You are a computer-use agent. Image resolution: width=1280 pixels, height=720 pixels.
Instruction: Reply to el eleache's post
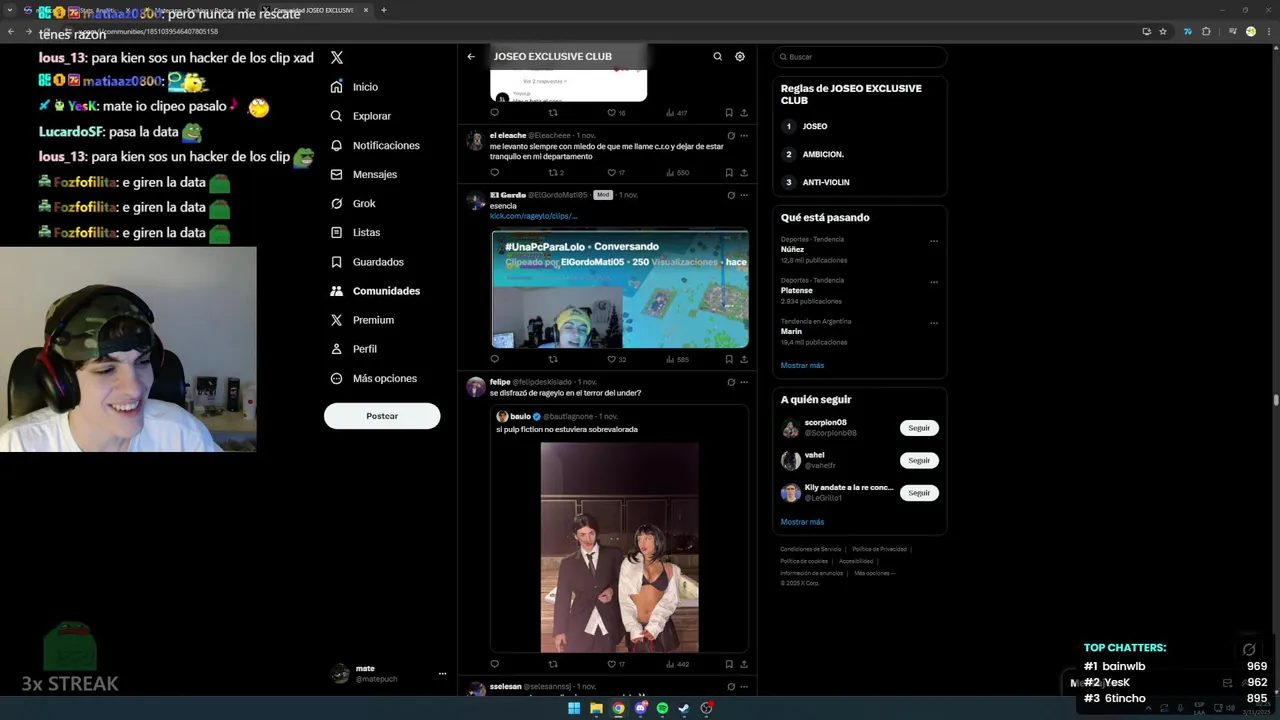coord(494,173)
